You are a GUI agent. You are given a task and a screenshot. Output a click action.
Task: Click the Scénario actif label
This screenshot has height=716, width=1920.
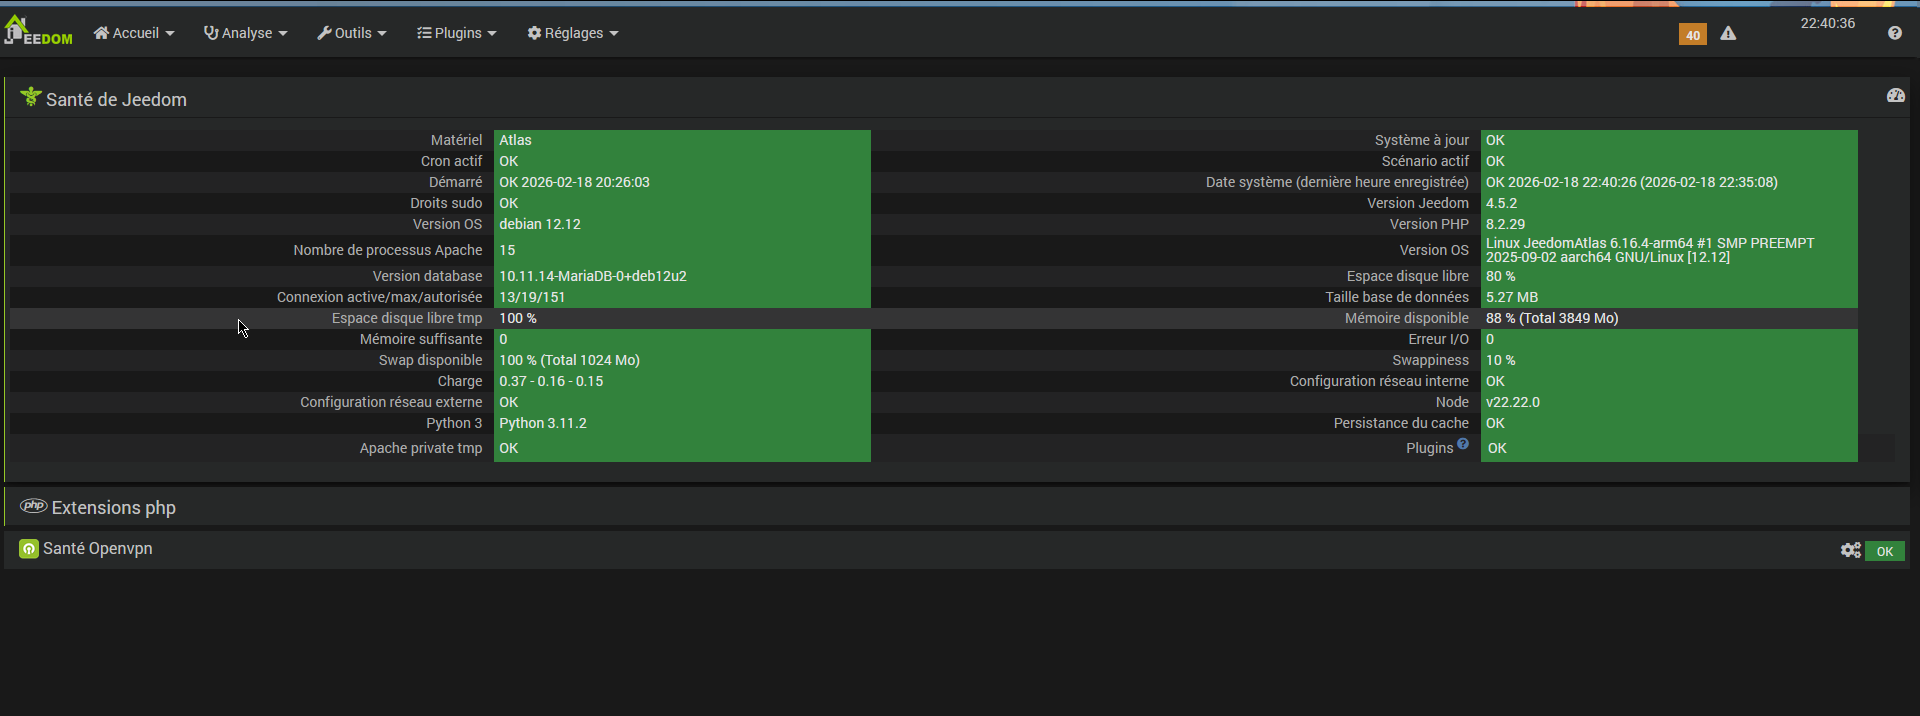pyautogui.click(x=1425, y=161)
